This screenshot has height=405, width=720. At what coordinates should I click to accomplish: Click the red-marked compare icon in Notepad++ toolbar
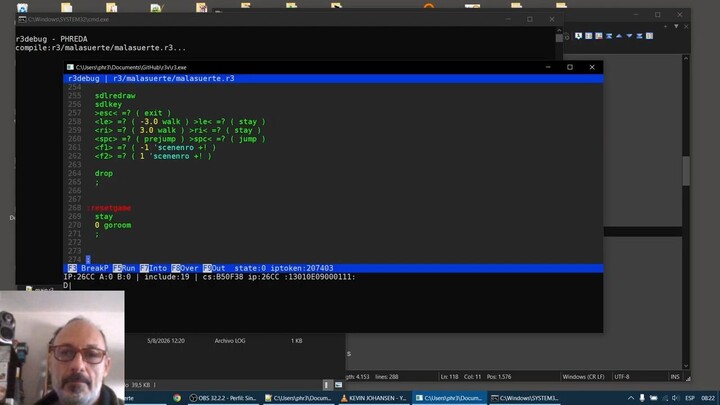tap(599, 36)
